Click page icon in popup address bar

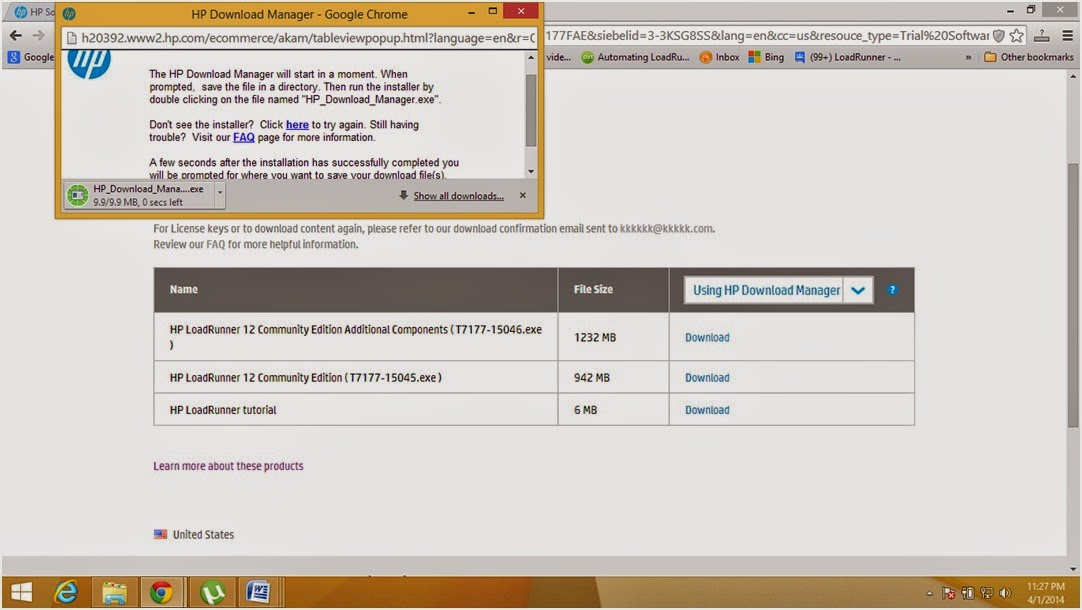click(x=72, y=38)
